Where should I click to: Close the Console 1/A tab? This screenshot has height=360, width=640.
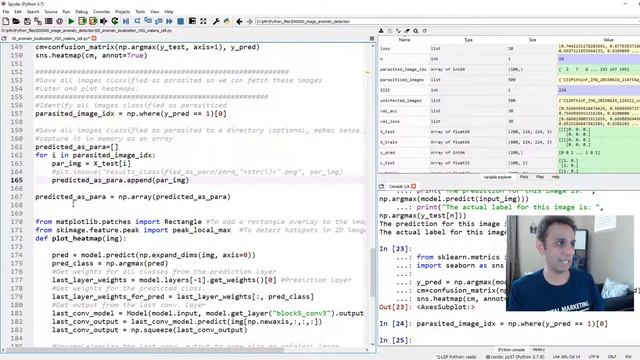point(413,186)
